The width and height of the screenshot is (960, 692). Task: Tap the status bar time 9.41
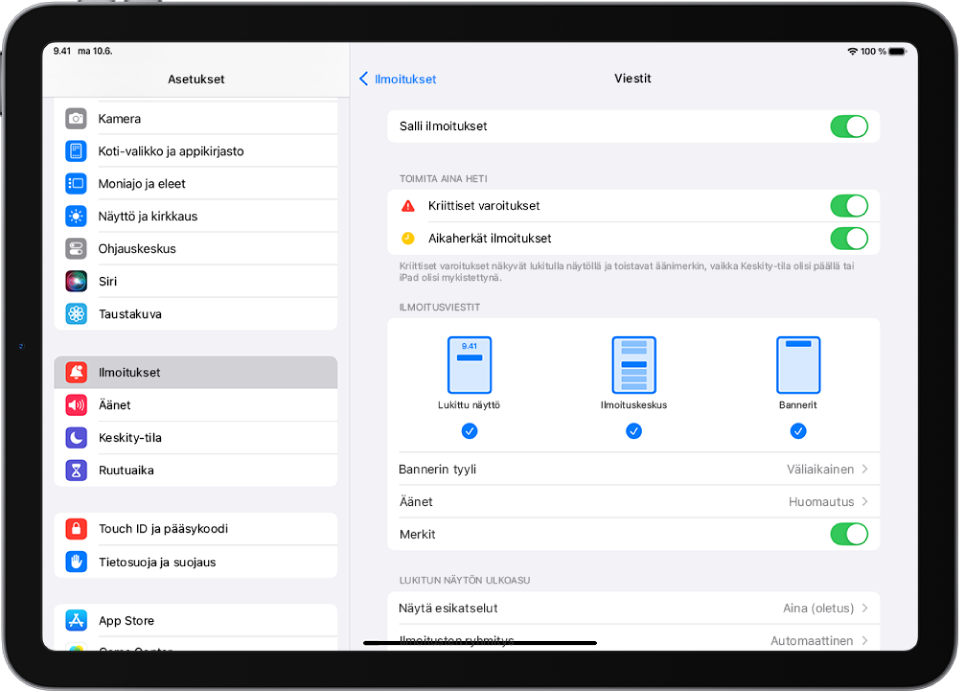(x=62, y=51)
